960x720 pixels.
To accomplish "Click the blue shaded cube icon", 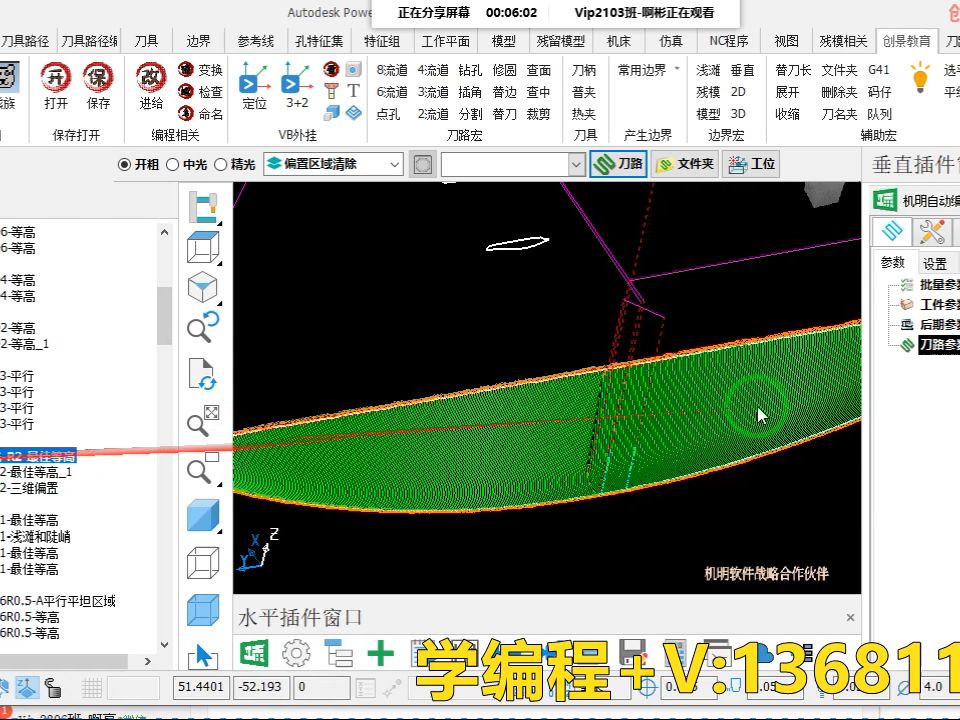I will coord(203,516).
